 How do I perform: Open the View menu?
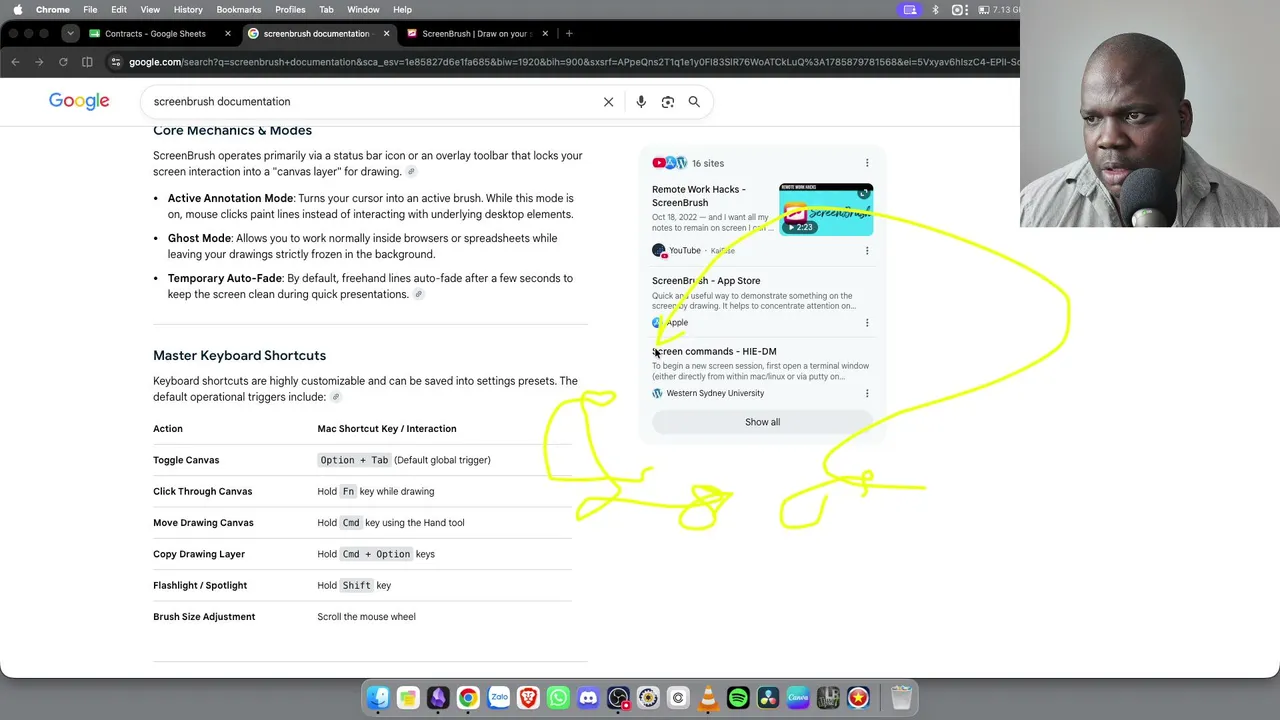150,10
